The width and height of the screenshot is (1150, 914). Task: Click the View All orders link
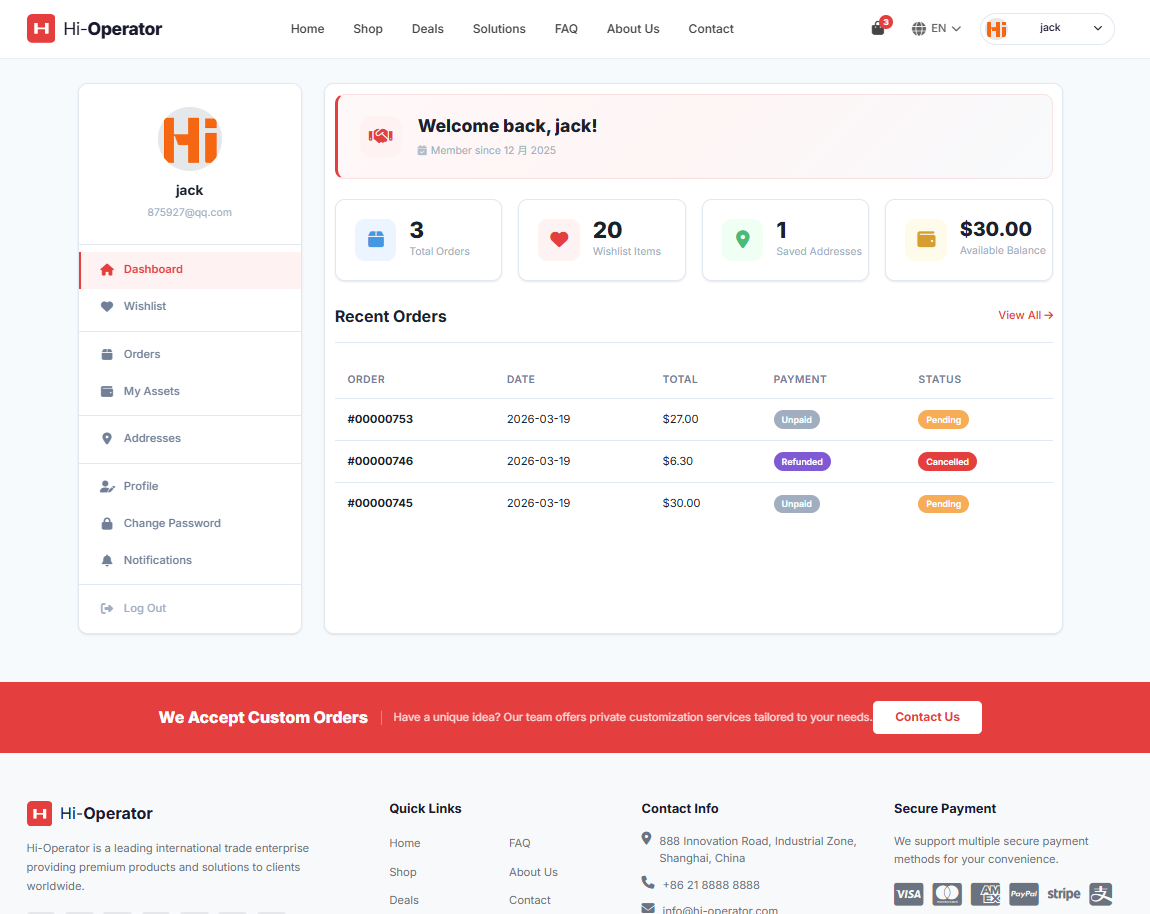click(x=1025, y=315)
